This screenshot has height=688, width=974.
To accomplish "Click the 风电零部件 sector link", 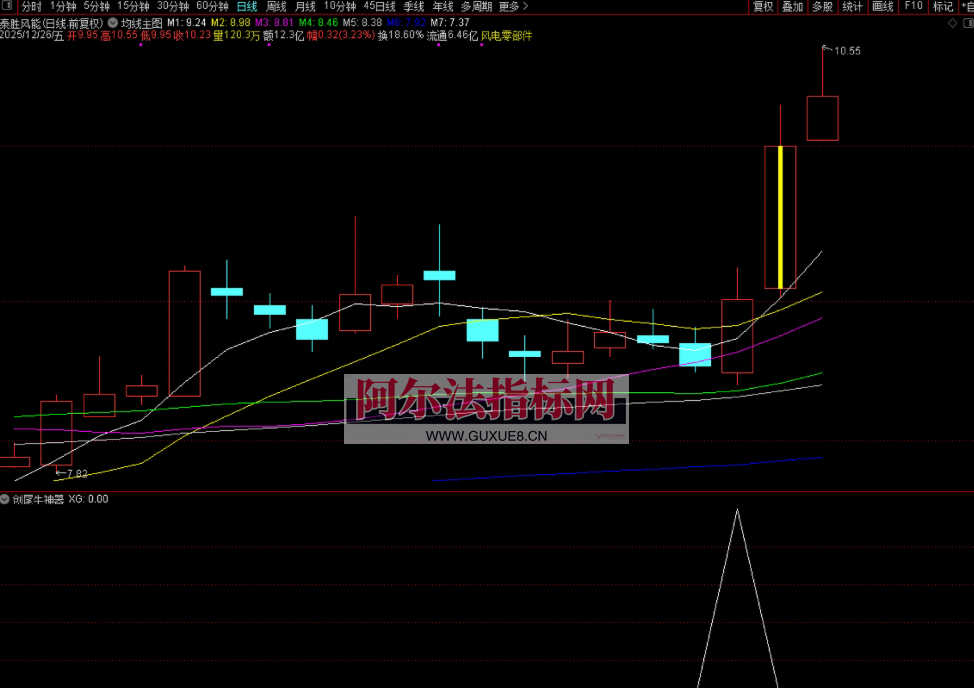I will pos(507,35).
